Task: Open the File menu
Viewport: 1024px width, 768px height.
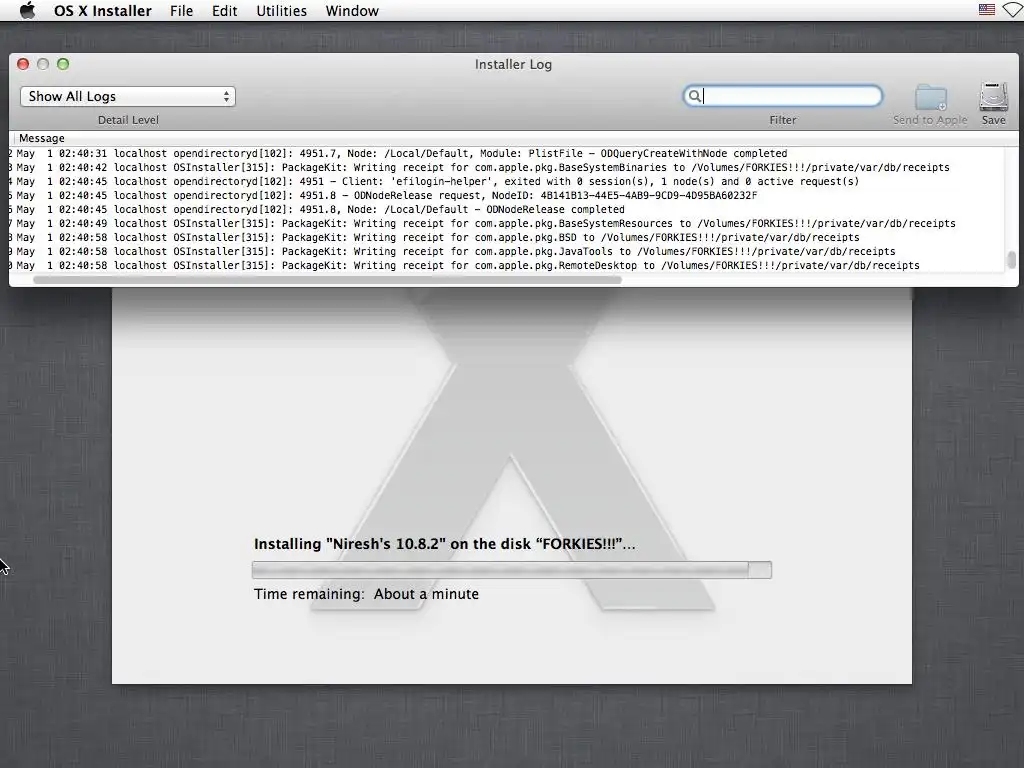Action: coord(182,10)
